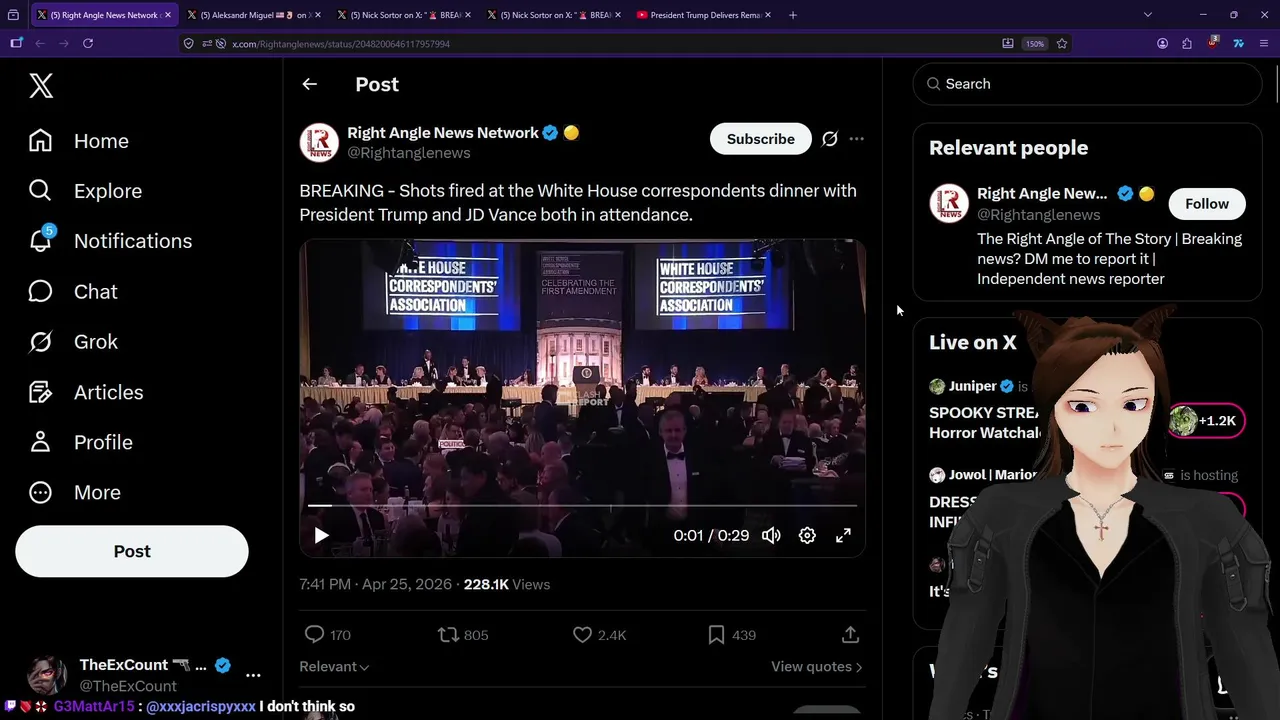Play the White House dinner video
1280x720 pixels.
pyautogui.click(x=321, y=535)
